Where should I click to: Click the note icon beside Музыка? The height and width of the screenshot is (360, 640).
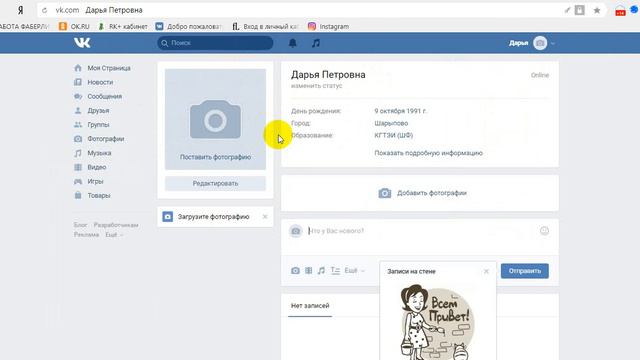coord(78,153)
